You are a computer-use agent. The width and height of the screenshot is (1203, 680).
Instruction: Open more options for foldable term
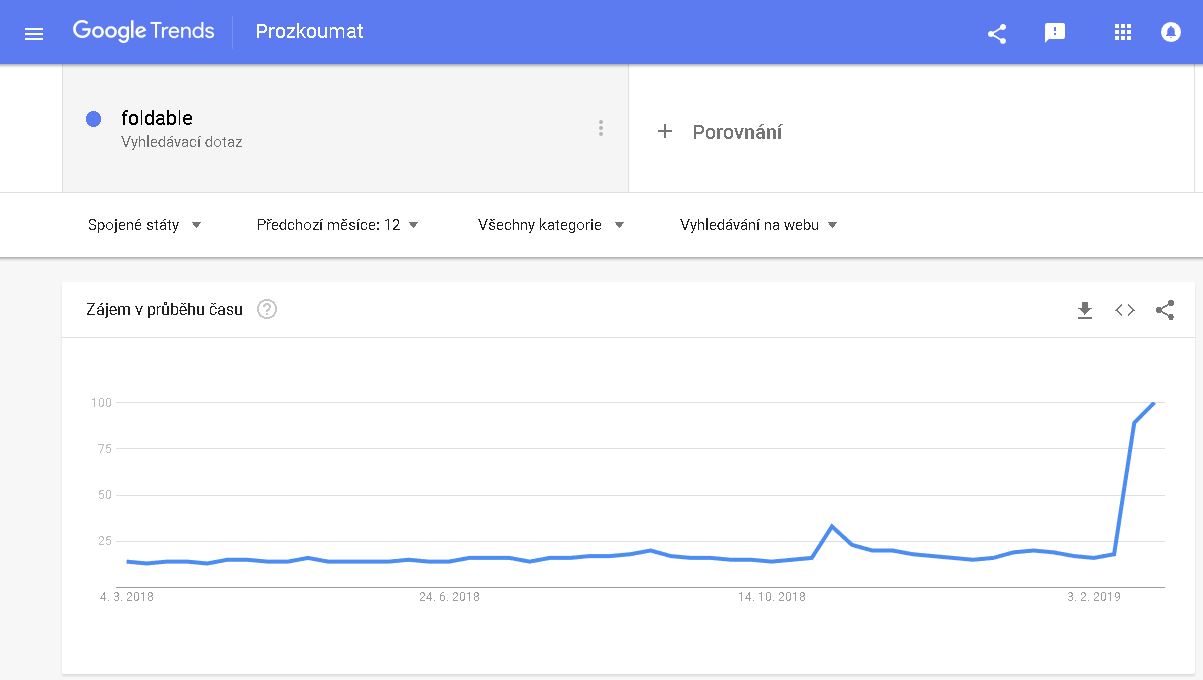click(x=601, y=128)
